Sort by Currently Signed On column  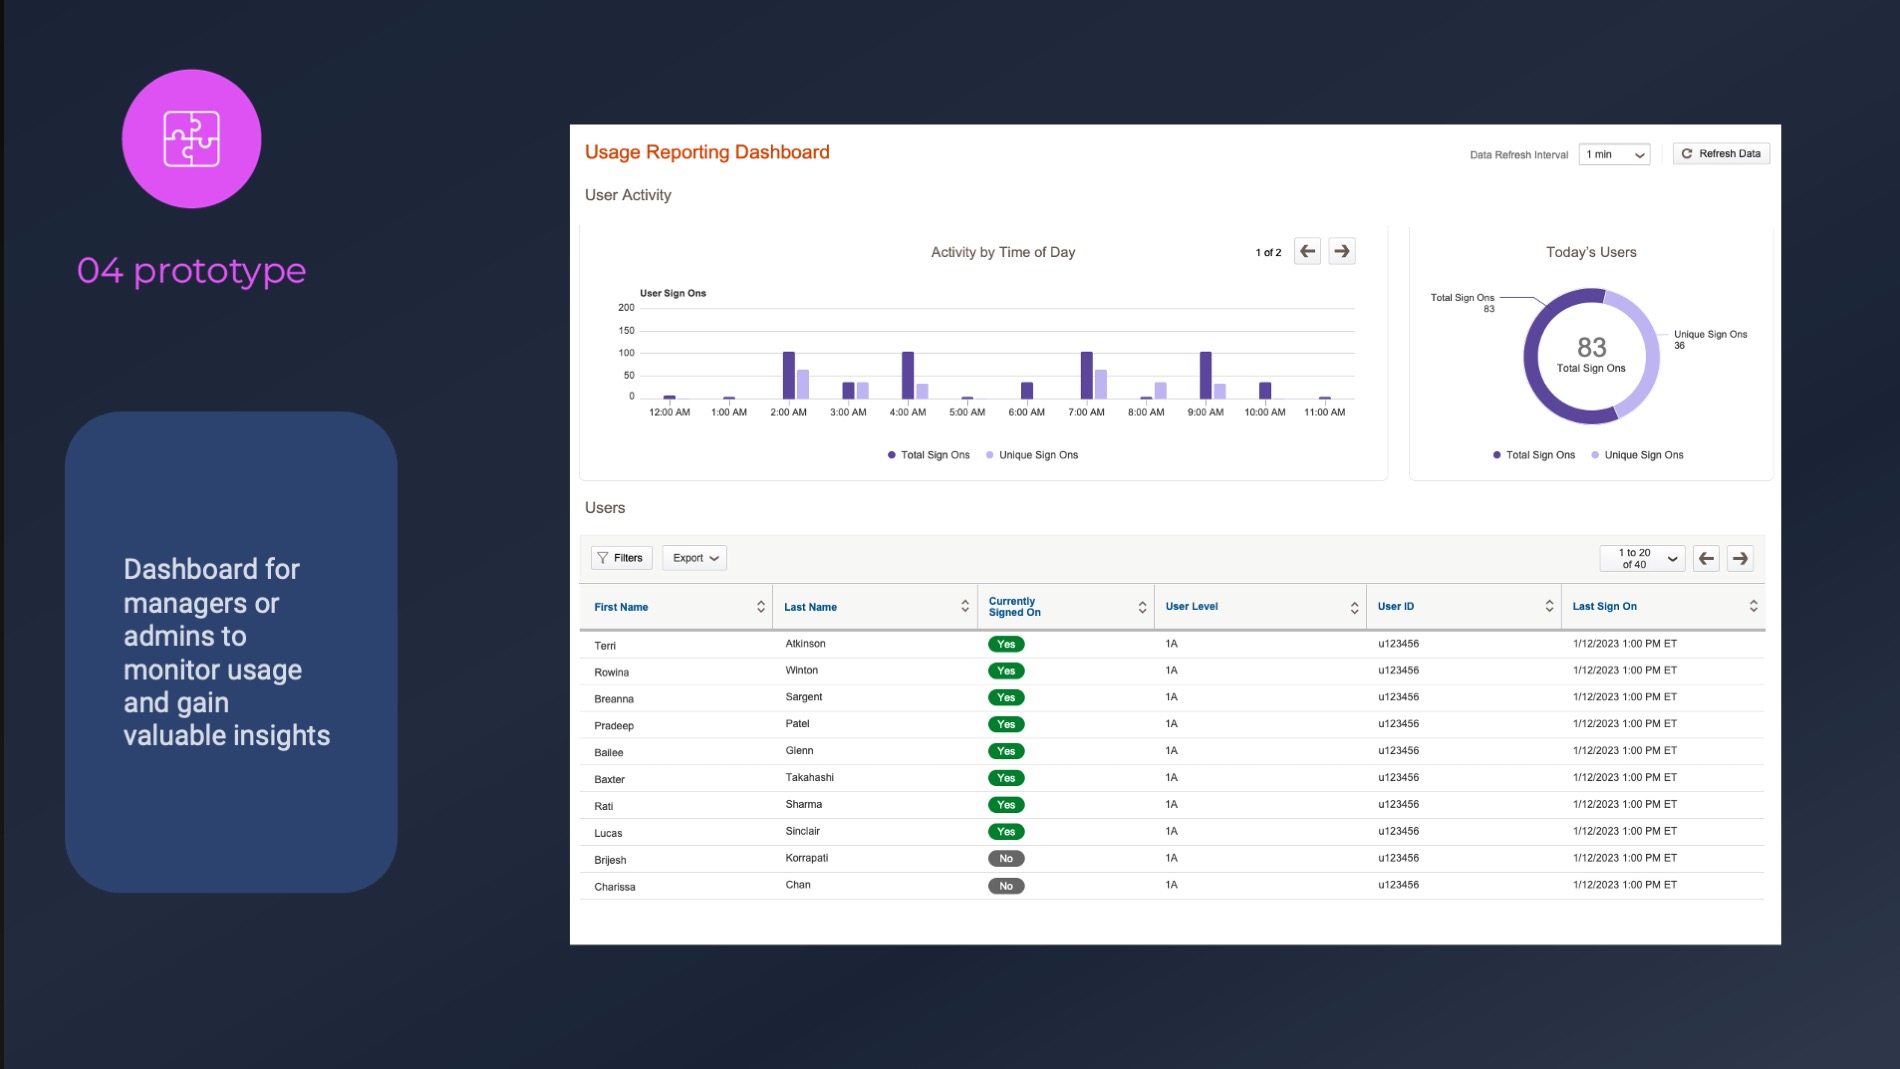click(1141, 607)
